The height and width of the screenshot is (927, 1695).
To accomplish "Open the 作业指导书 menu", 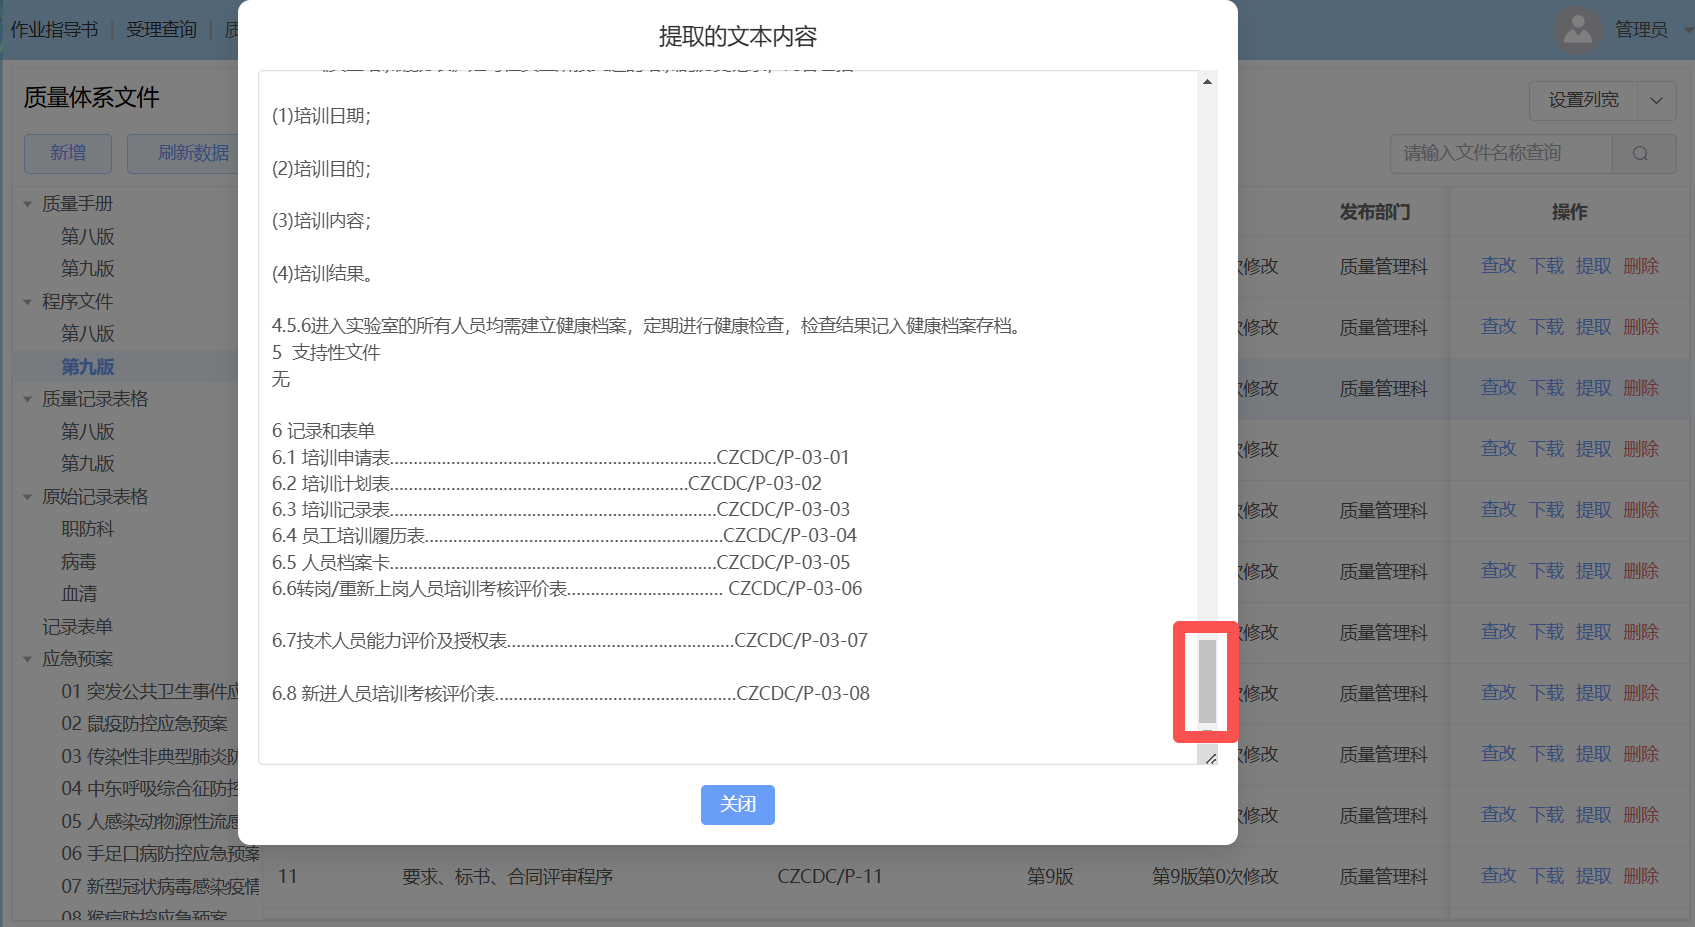I will [x=54, y=29].
